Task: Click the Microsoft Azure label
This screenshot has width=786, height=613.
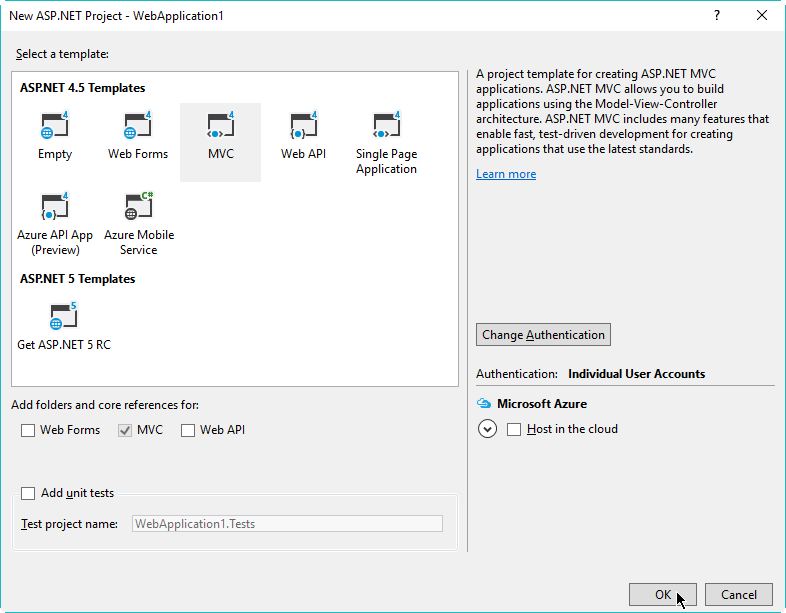Action: coord(542,403)
